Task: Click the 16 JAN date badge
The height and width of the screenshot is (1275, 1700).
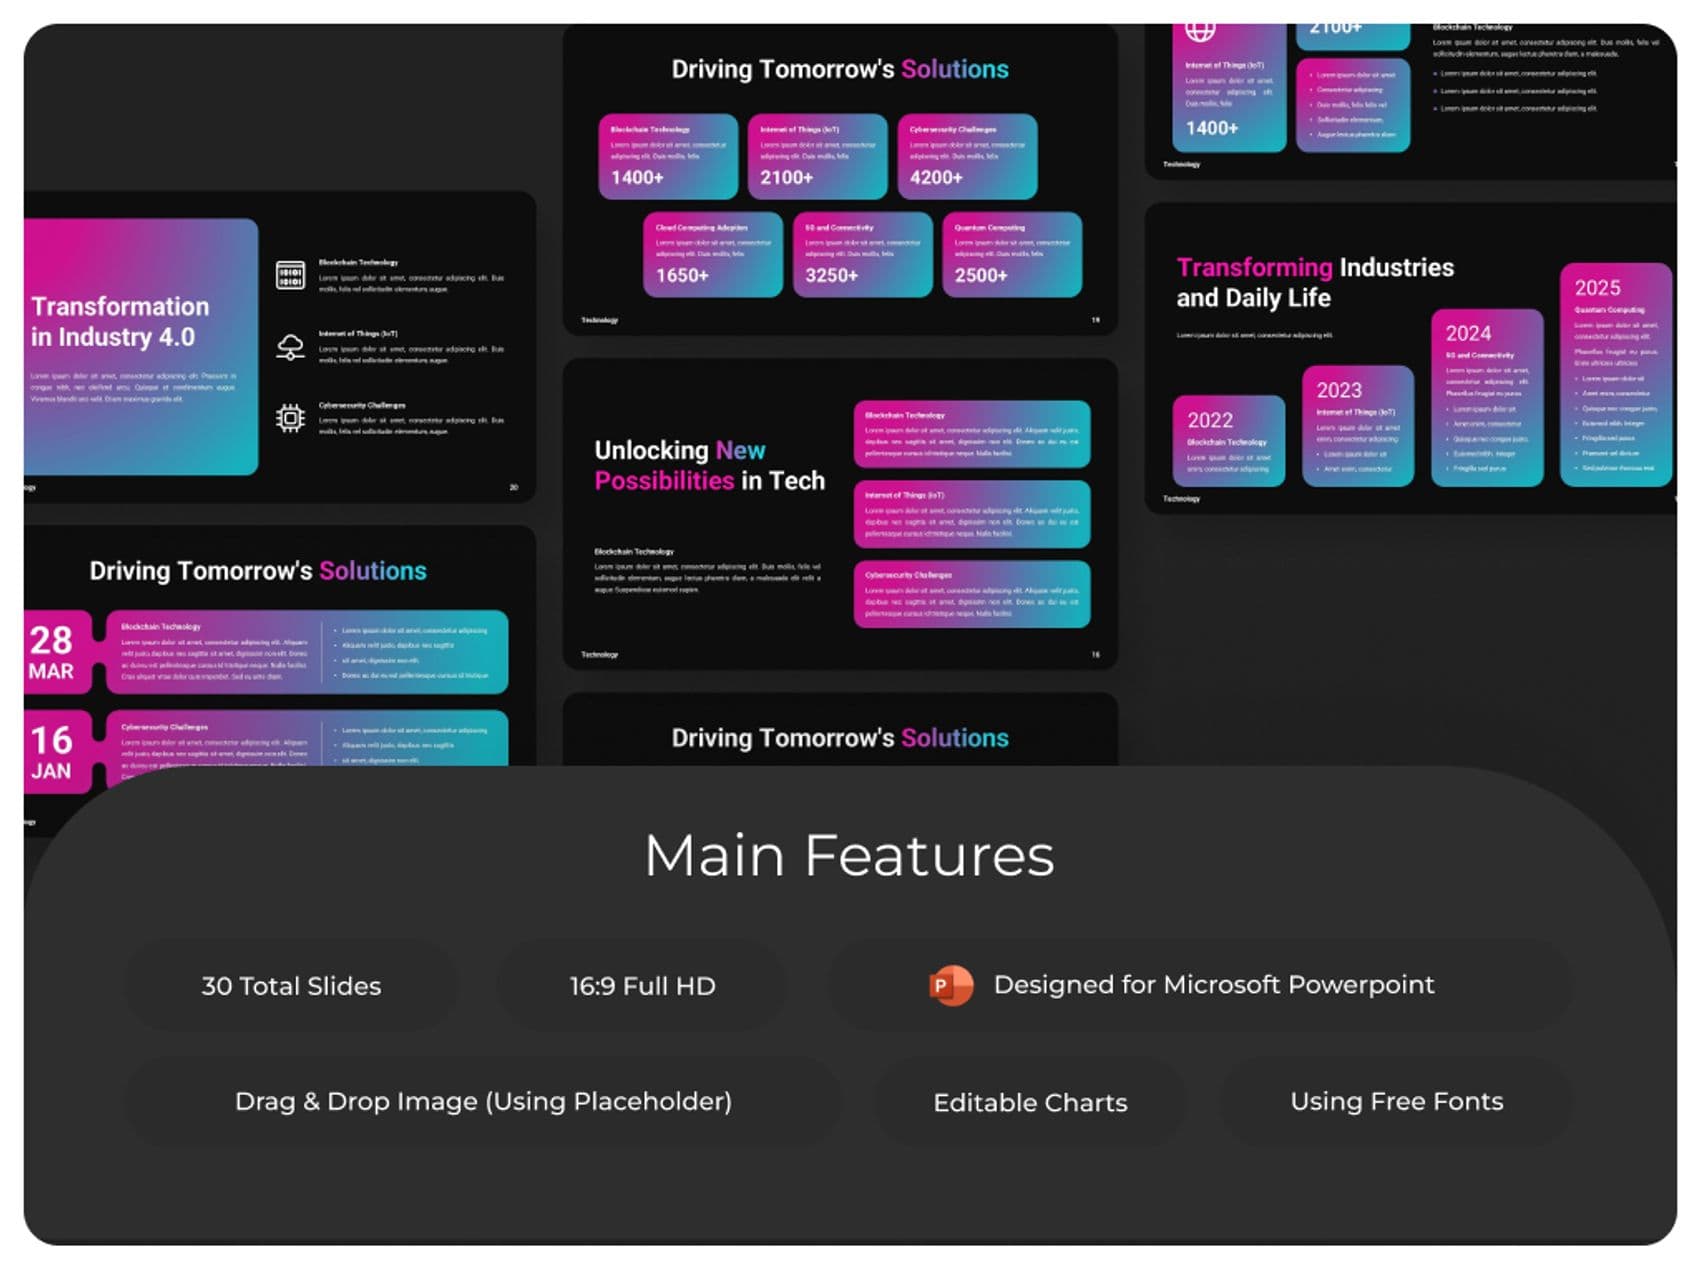Action: click(x=56, y=752)
